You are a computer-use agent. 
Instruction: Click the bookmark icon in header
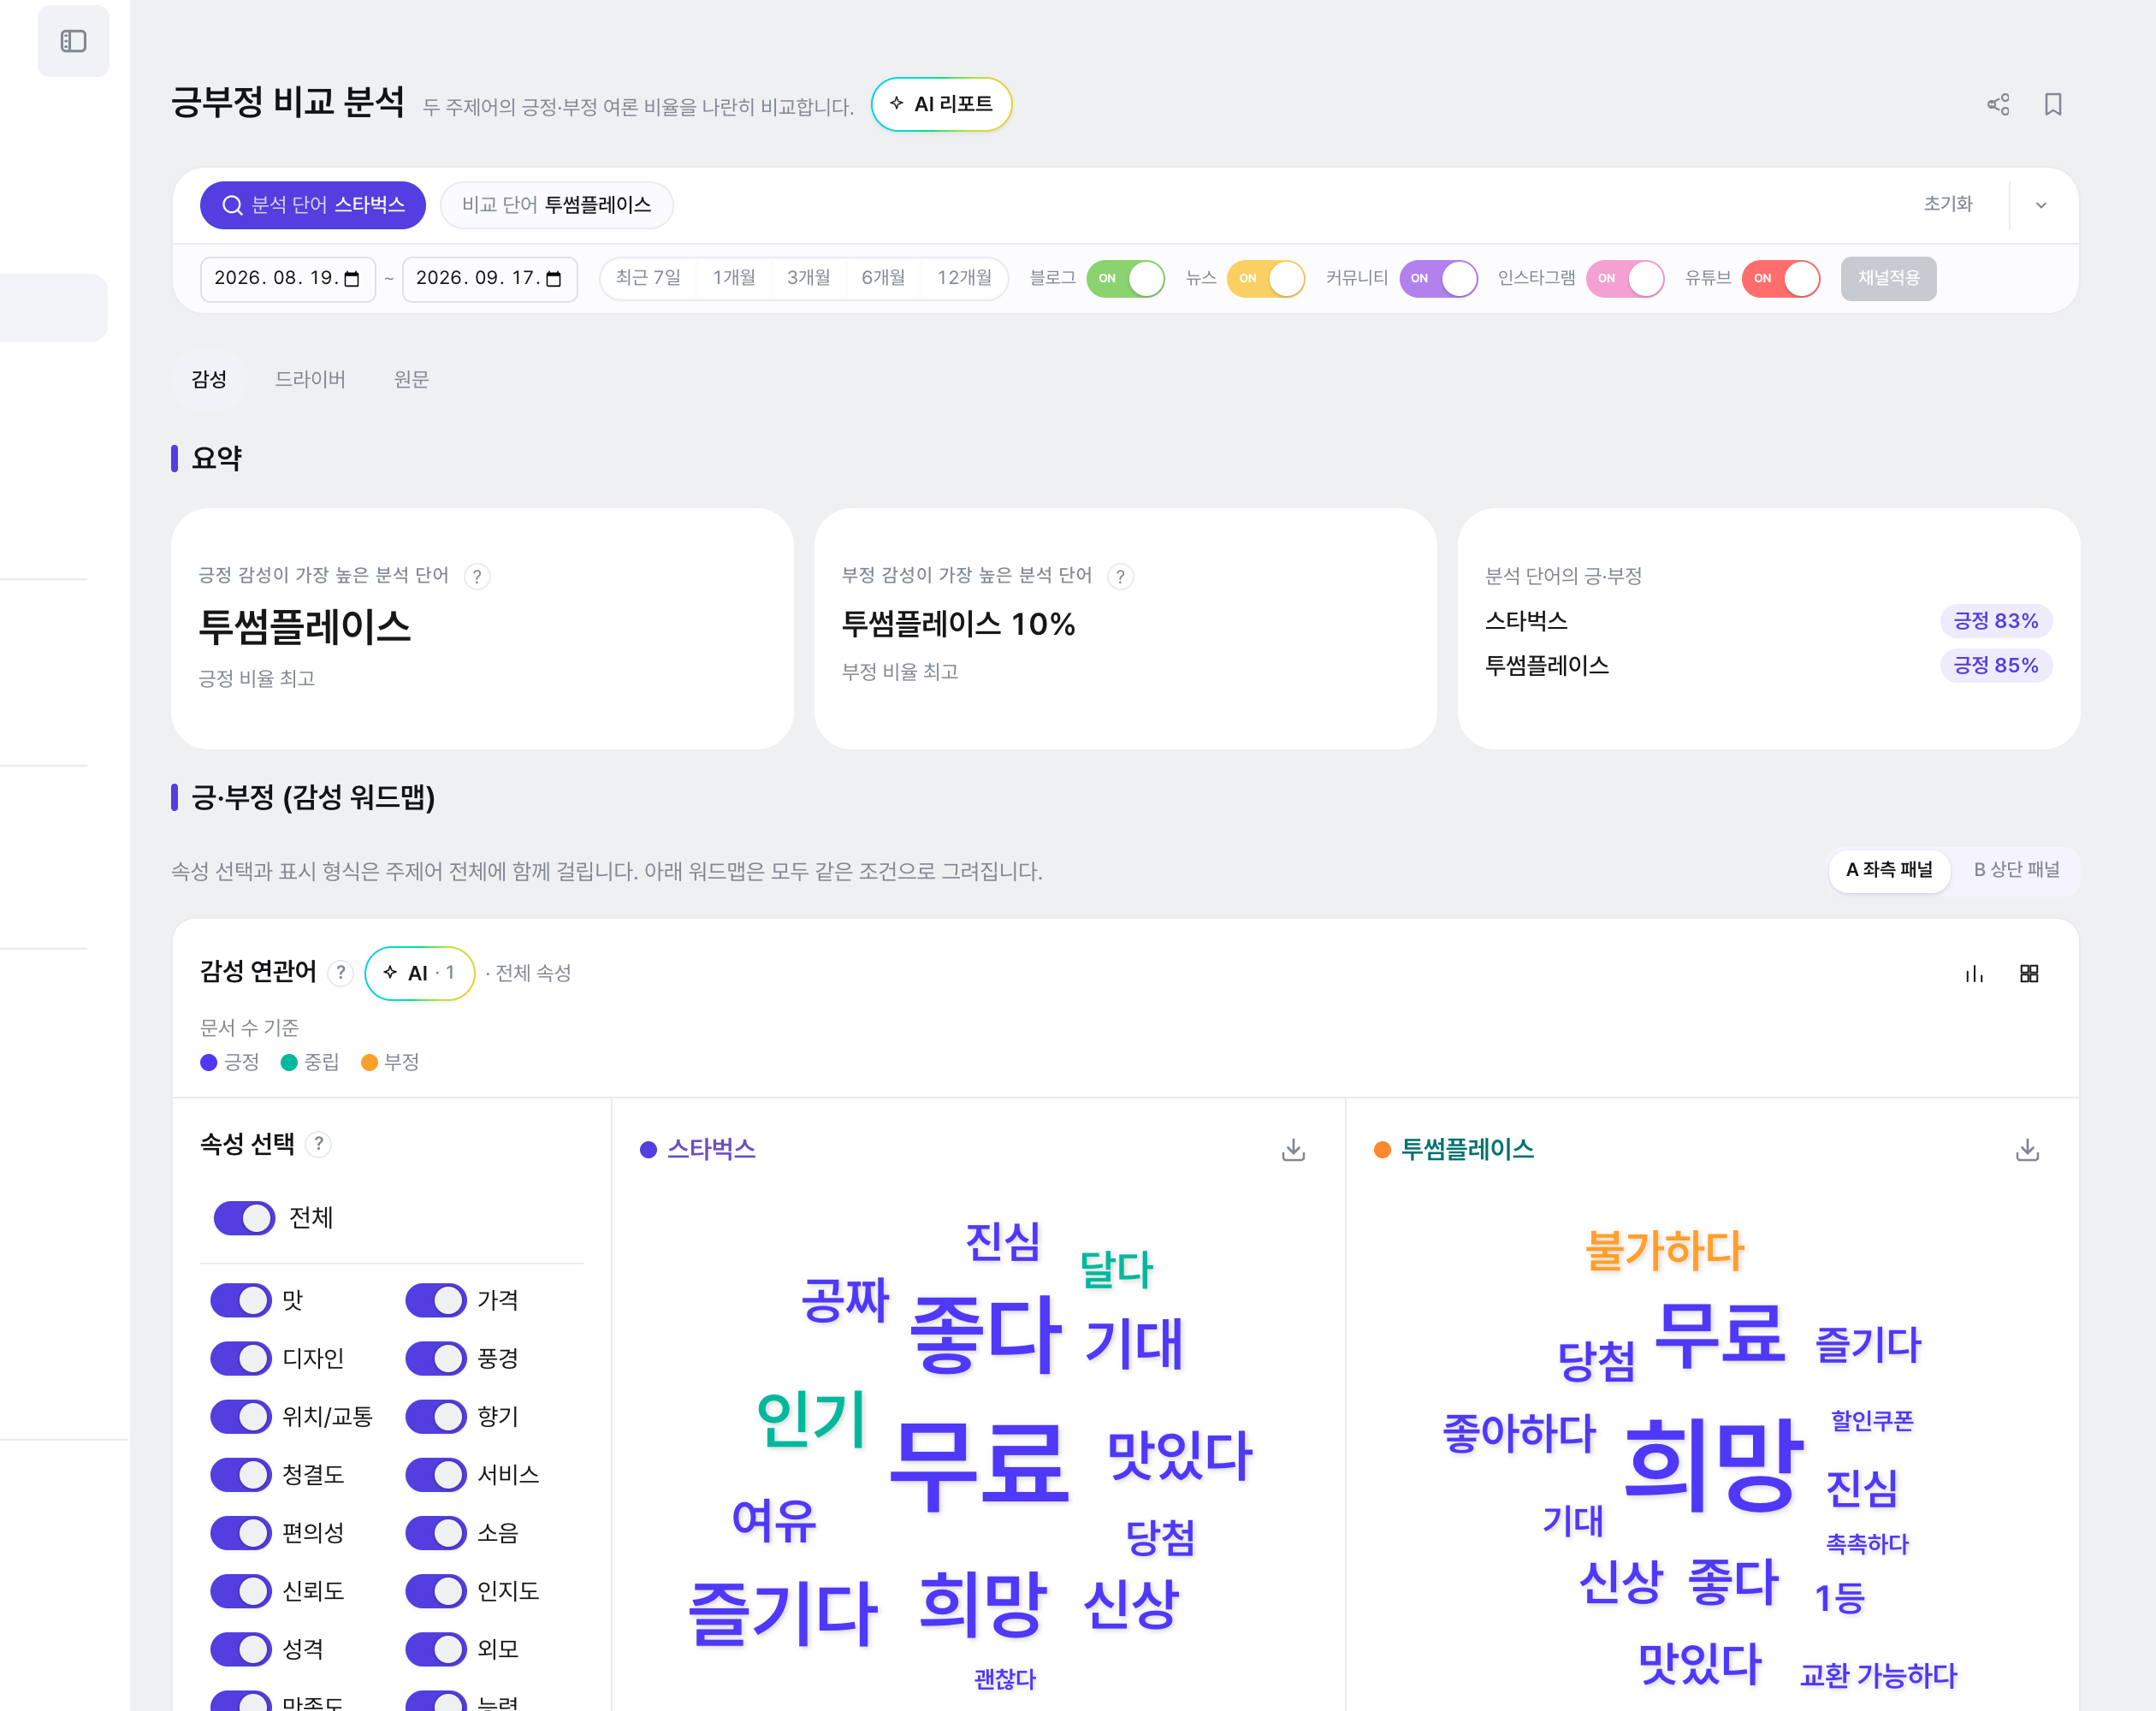click(x=2053, y=104)
